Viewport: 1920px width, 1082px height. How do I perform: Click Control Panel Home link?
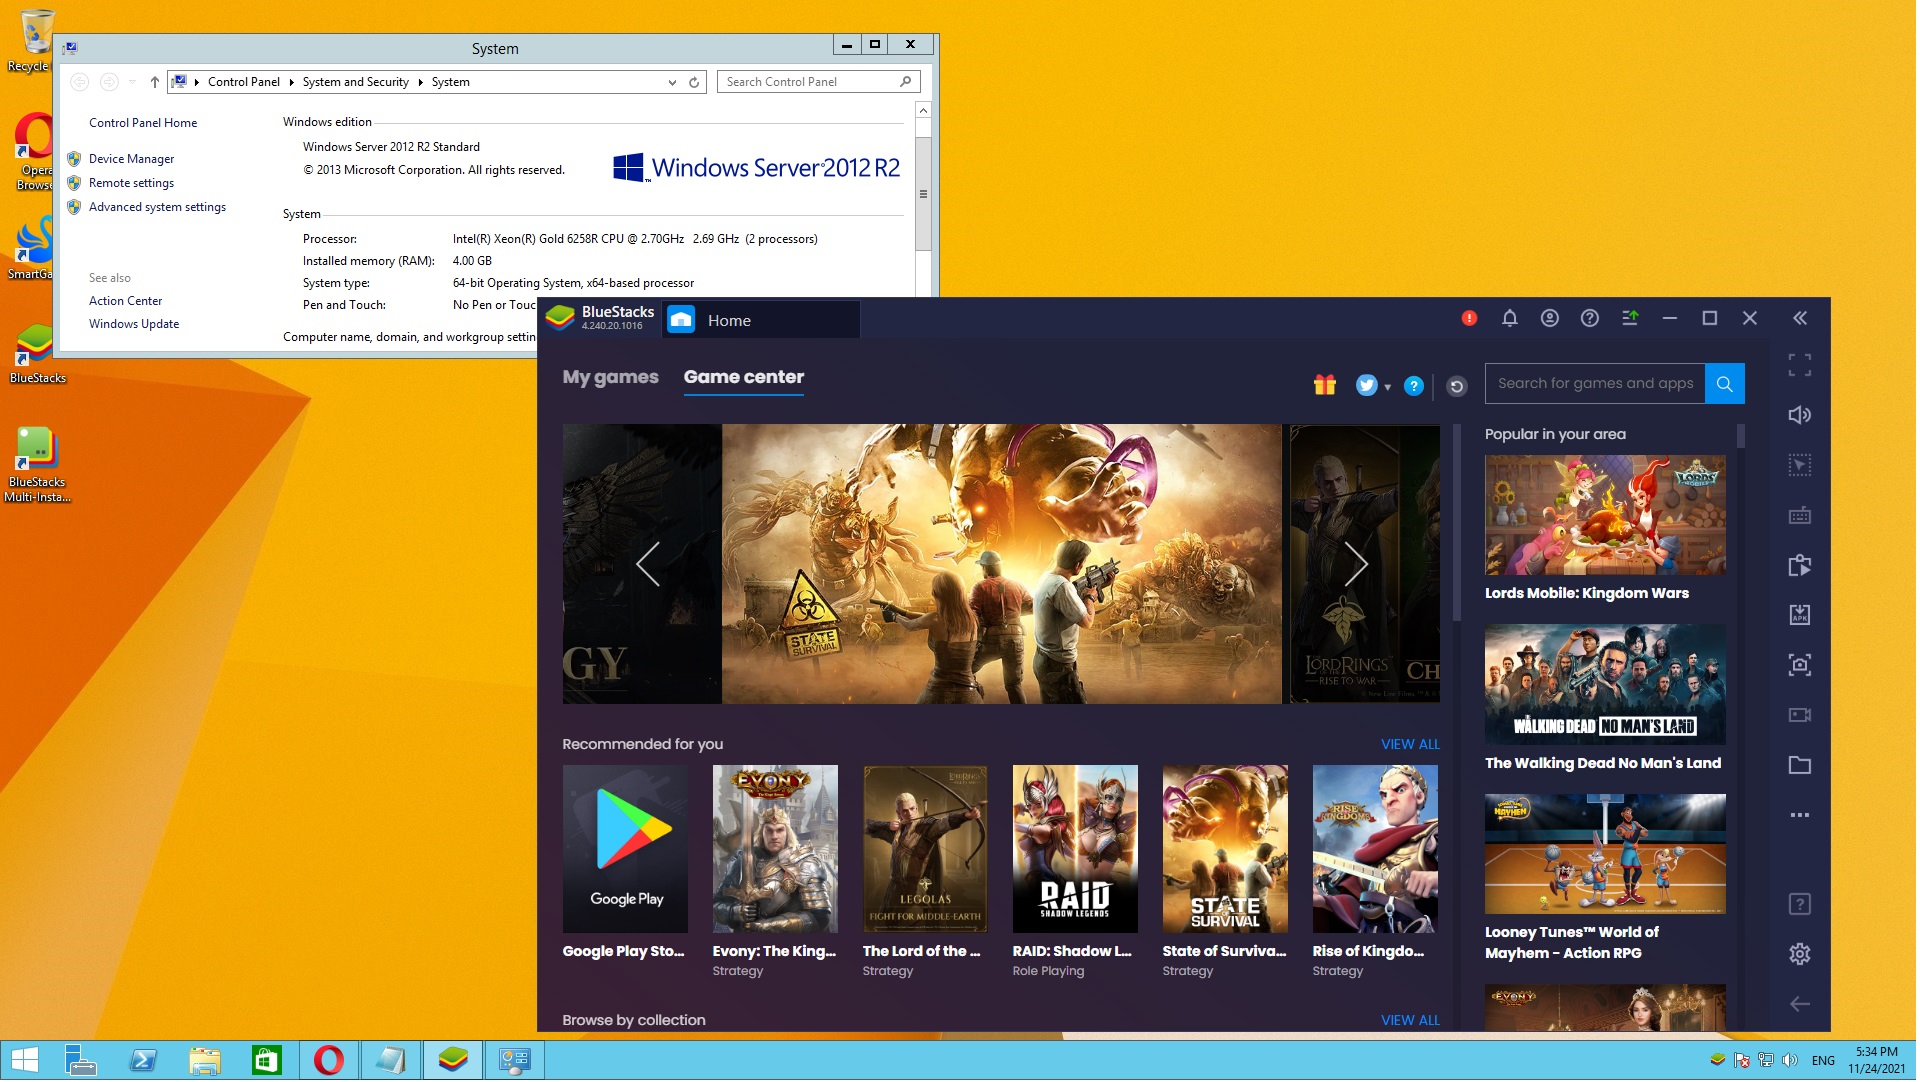143,124
